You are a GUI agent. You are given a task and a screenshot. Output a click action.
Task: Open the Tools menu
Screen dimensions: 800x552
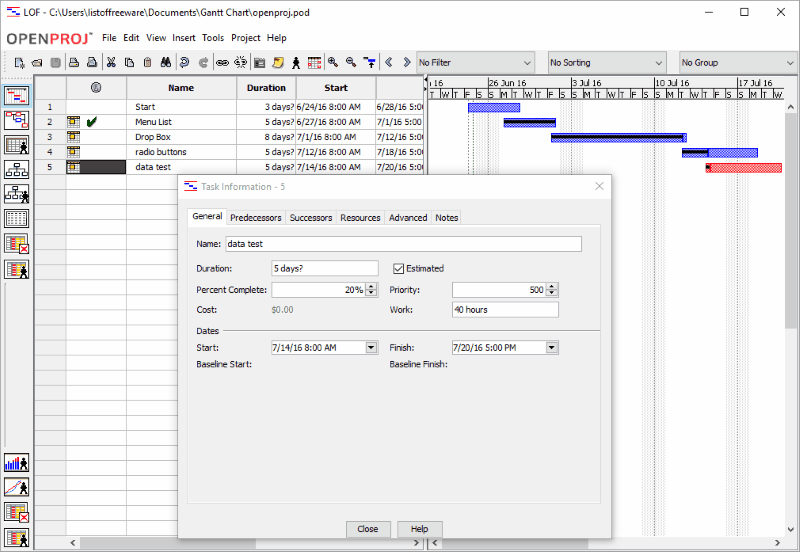click(x=213, y=38)
